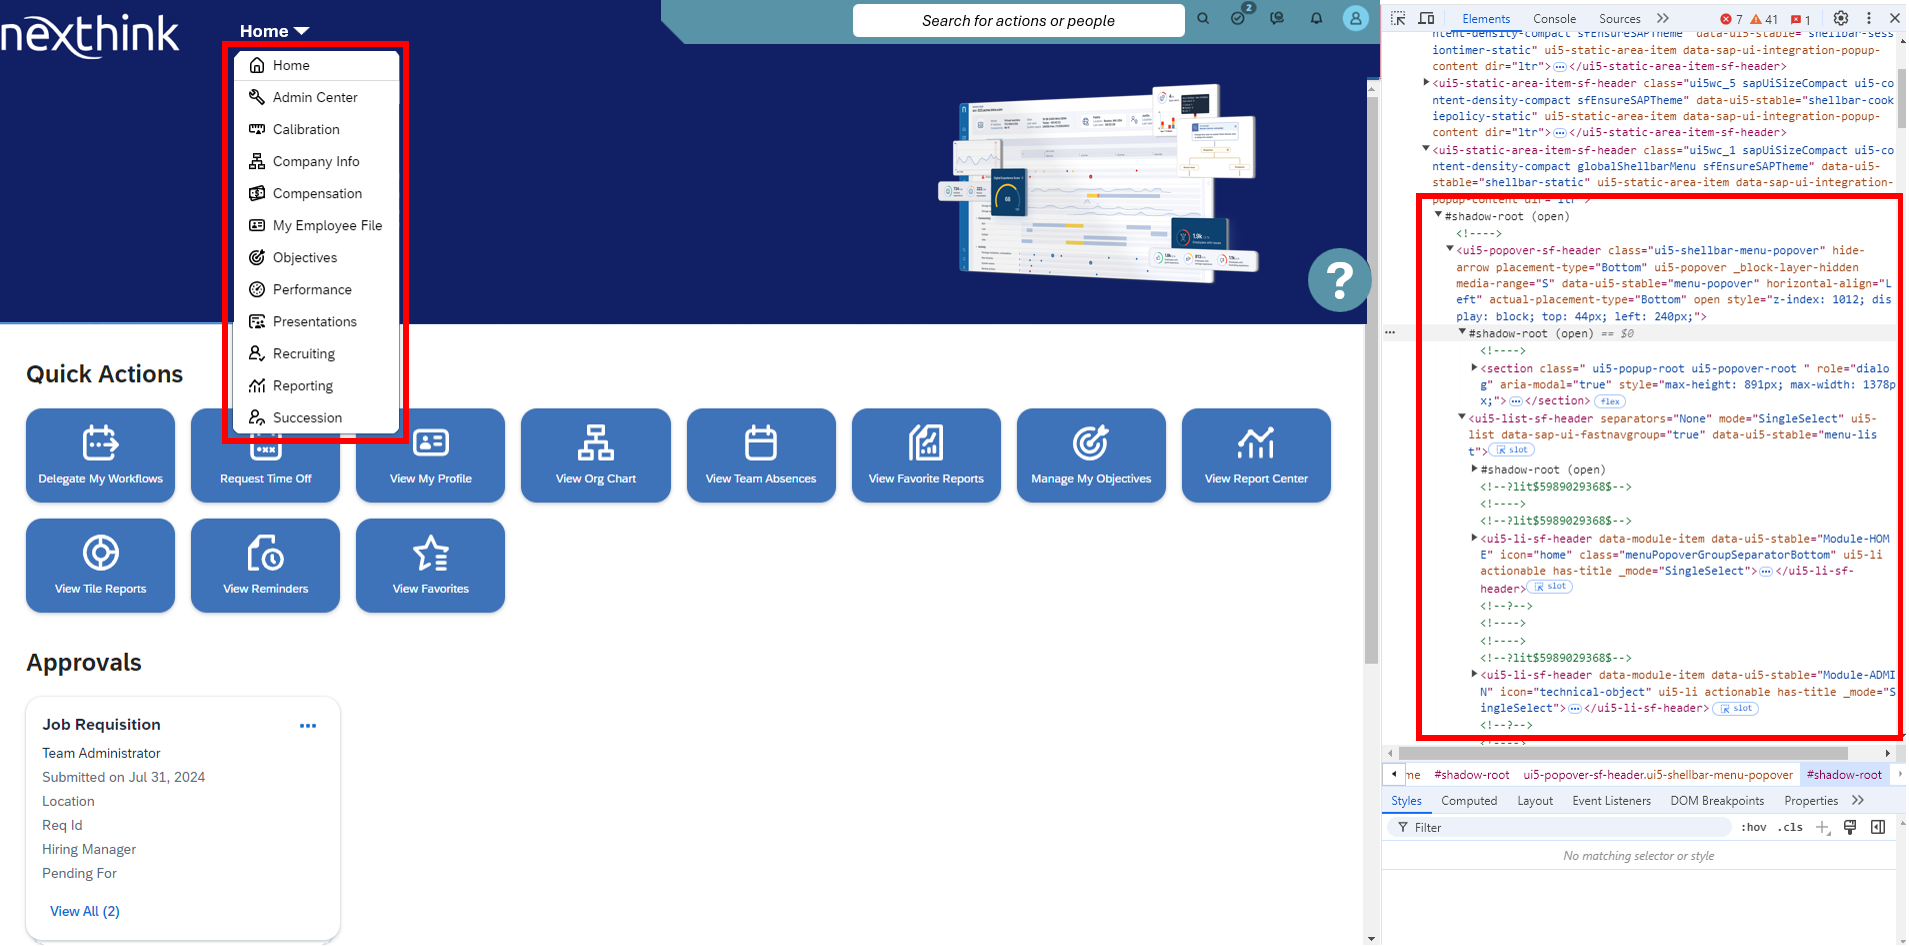Open DevTools three-dot customize menu
Image resolution: width=1909 pixels, height=946 pixels.
pos(1868,18)
